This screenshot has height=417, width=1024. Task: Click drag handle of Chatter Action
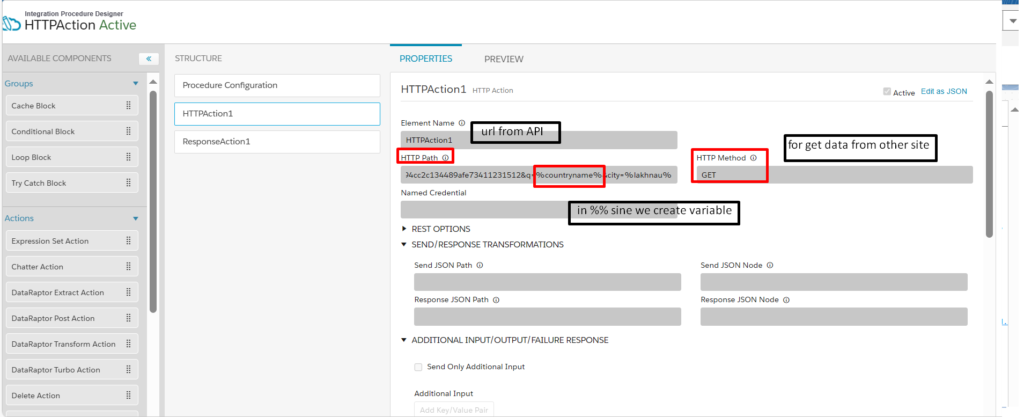128,267
